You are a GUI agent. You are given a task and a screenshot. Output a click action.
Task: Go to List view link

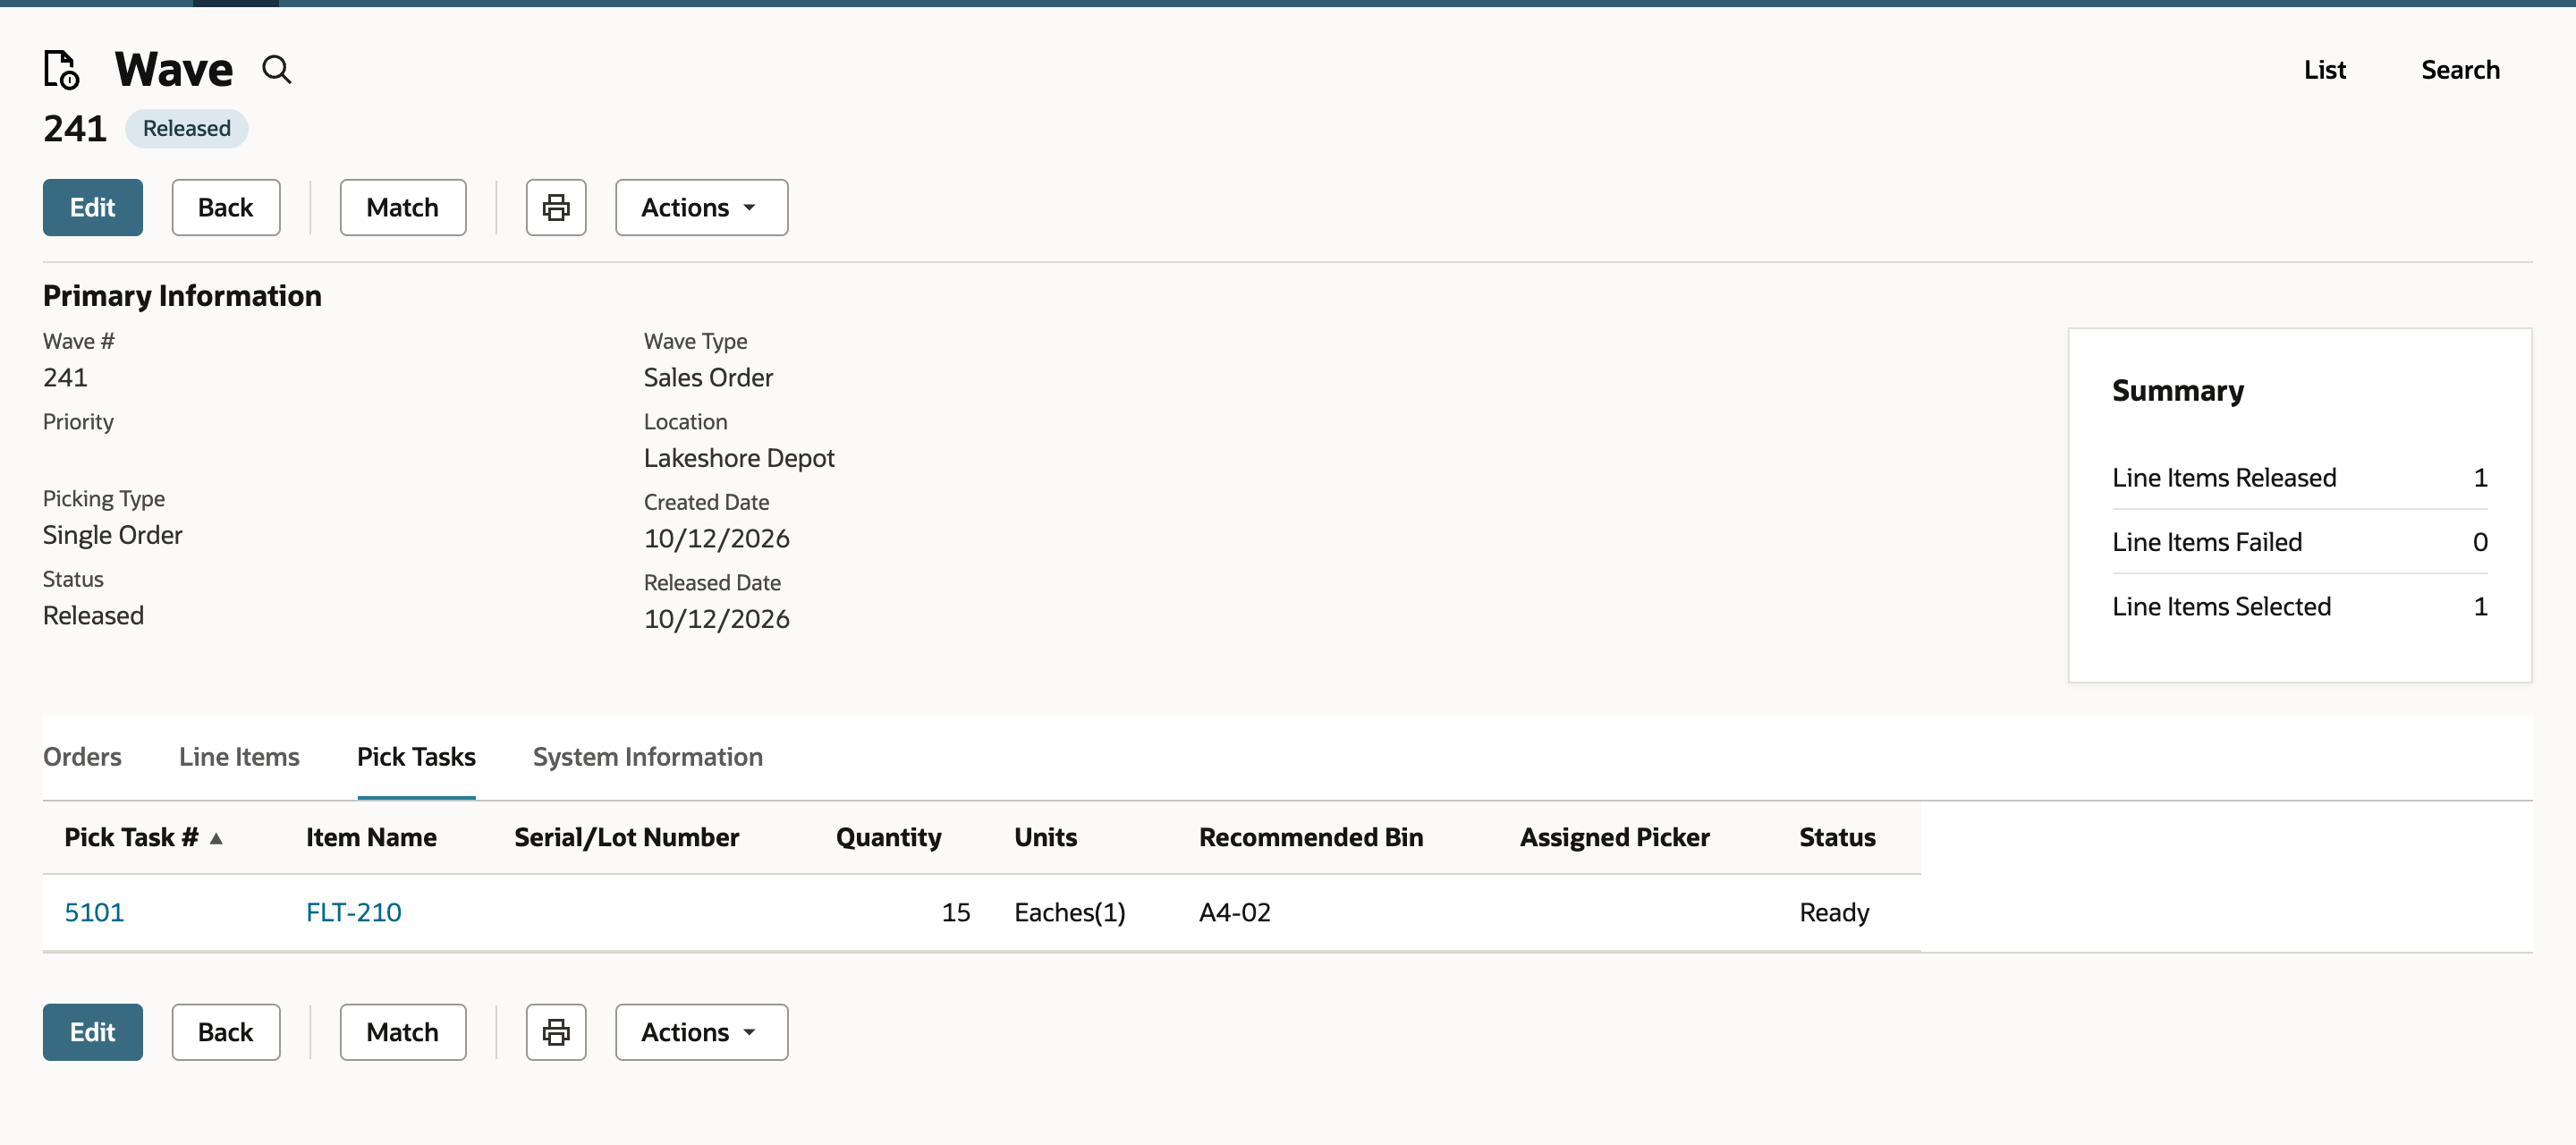tap(2324, 70)
